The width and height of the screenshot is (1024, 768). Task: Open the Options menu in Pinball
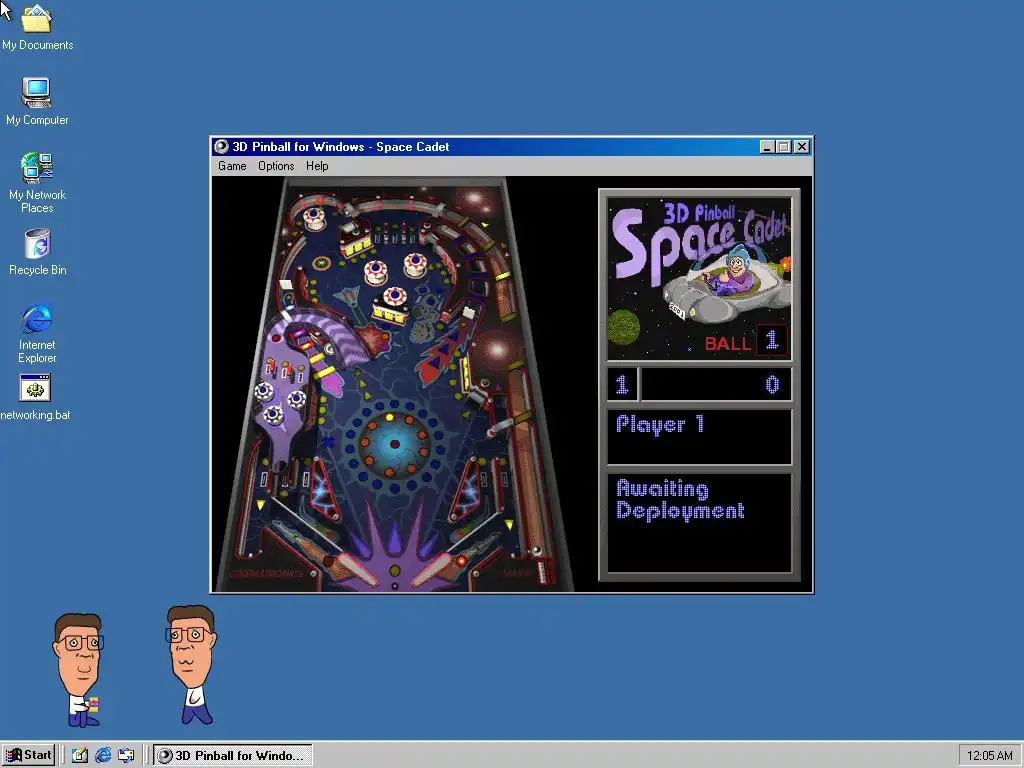coord(276,166)
